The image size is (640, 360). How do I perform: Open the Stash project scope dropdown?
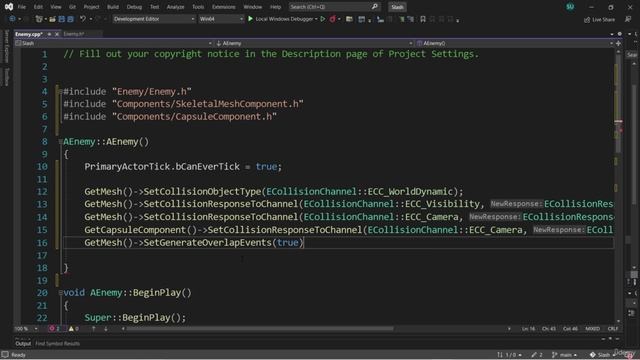tap(113, 43)
